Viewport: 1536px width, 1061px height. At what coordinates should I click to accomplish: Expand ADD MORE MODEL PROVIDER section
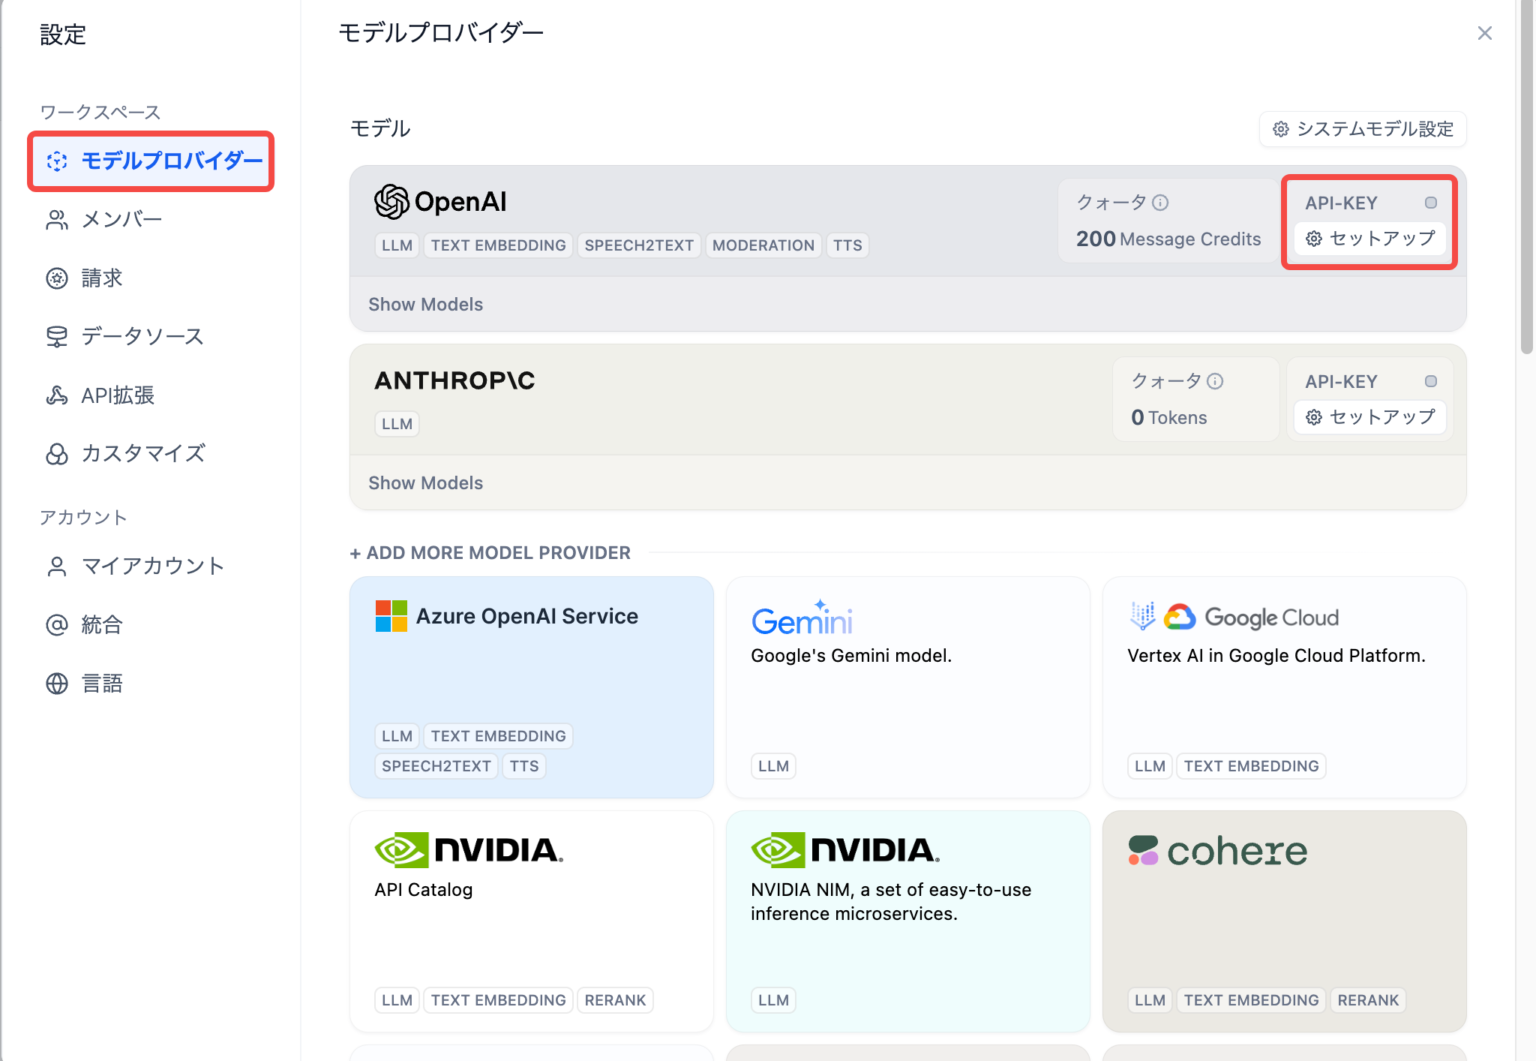(489, 552)
